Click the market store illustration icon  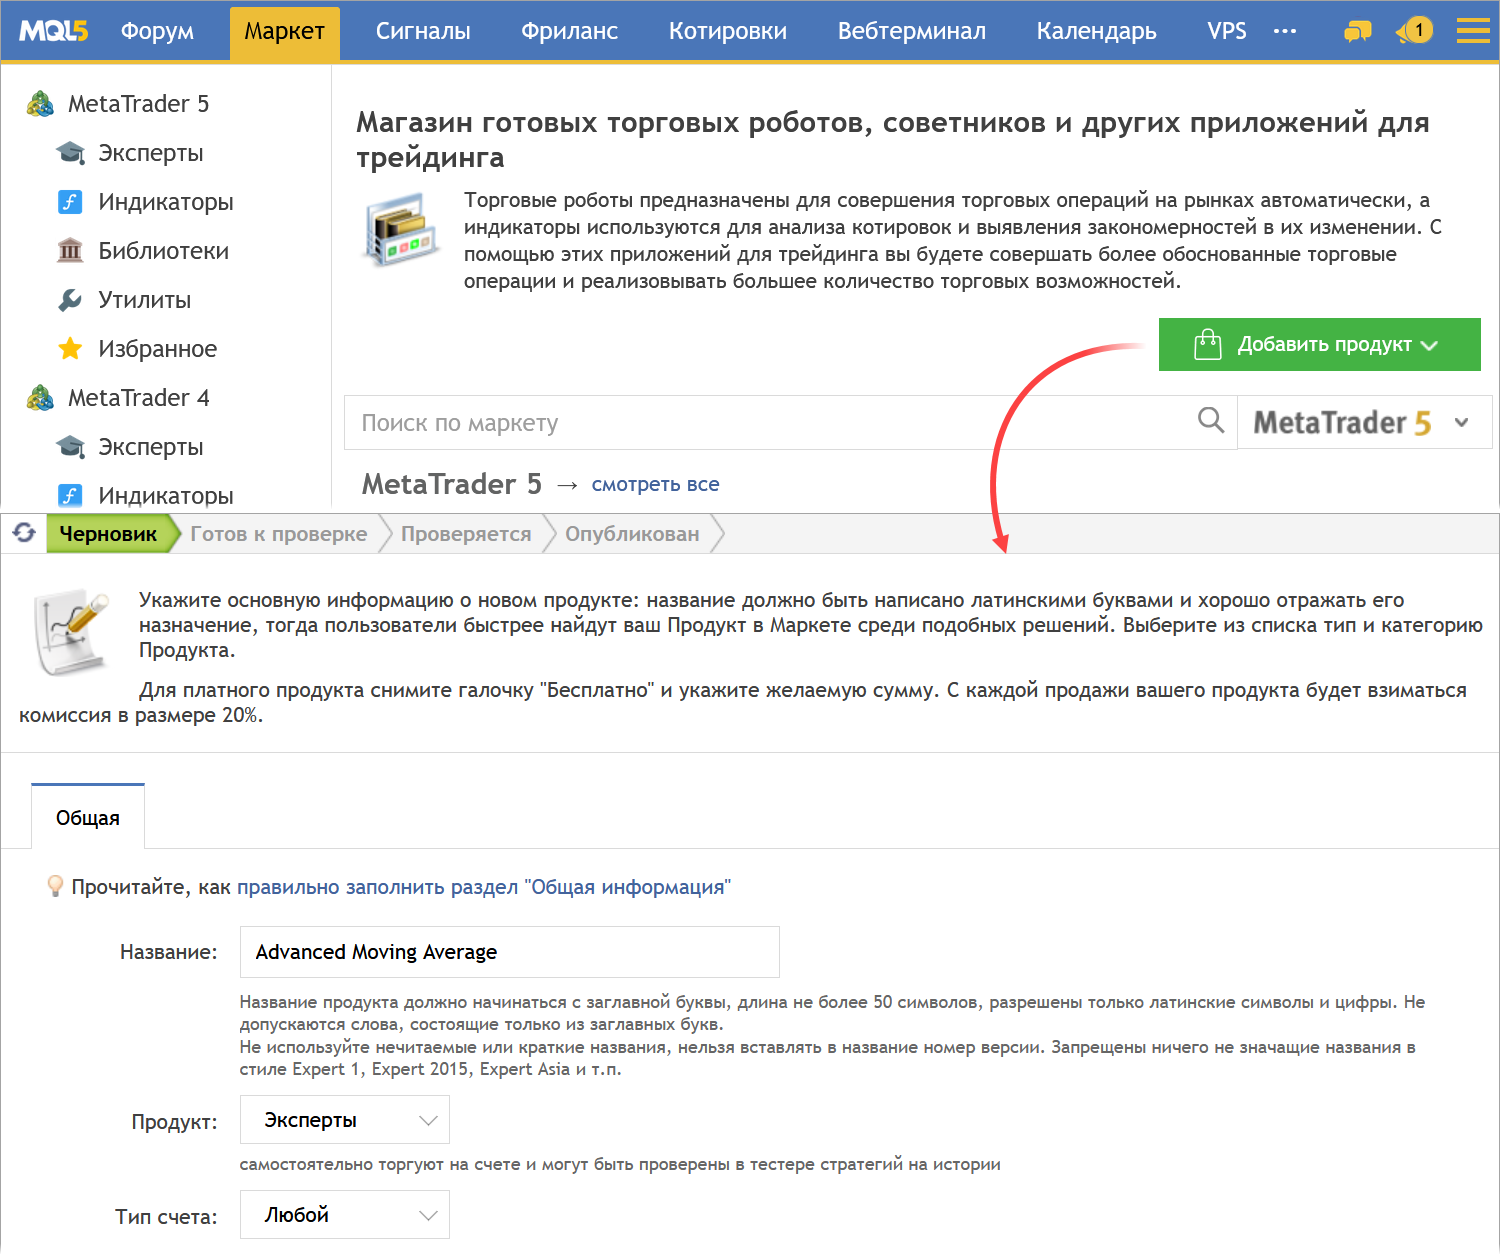point(400,229)
